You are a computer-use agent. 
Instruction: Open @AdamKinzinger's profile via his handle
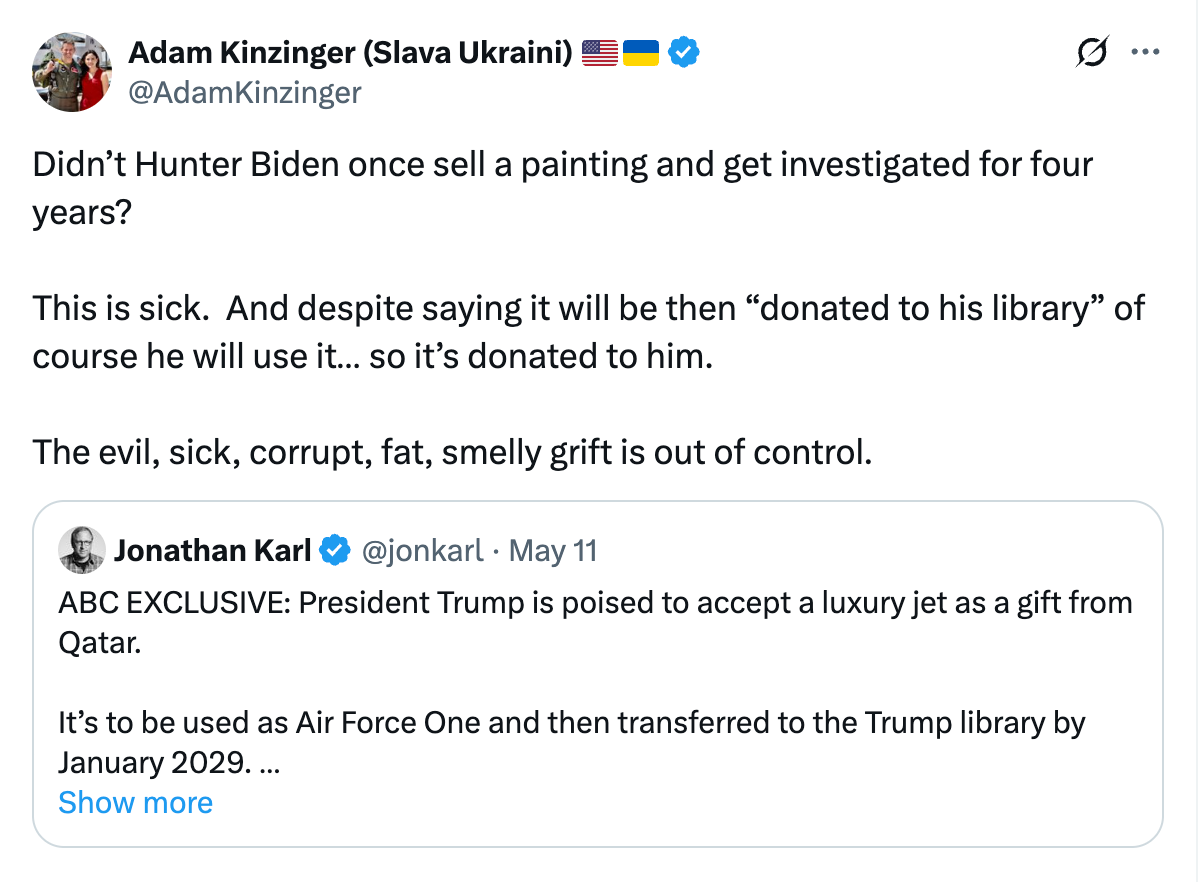245,92
